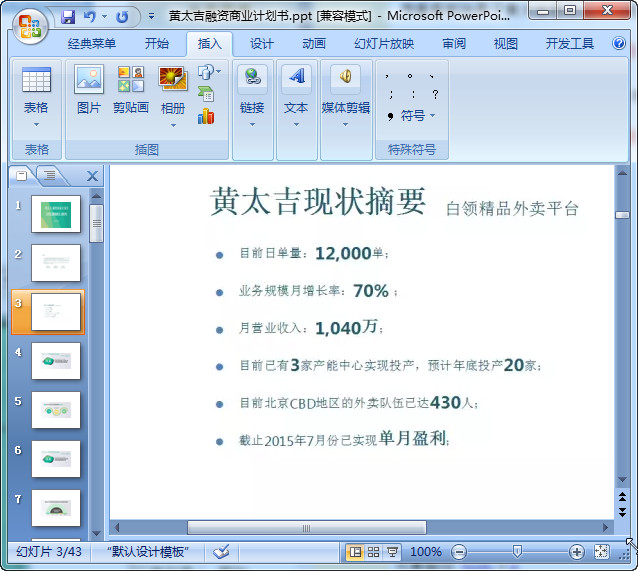This screenshot has width=638, height=571.
Task: Select the 插入 ribbon tab
Action: tap(210, 44)
